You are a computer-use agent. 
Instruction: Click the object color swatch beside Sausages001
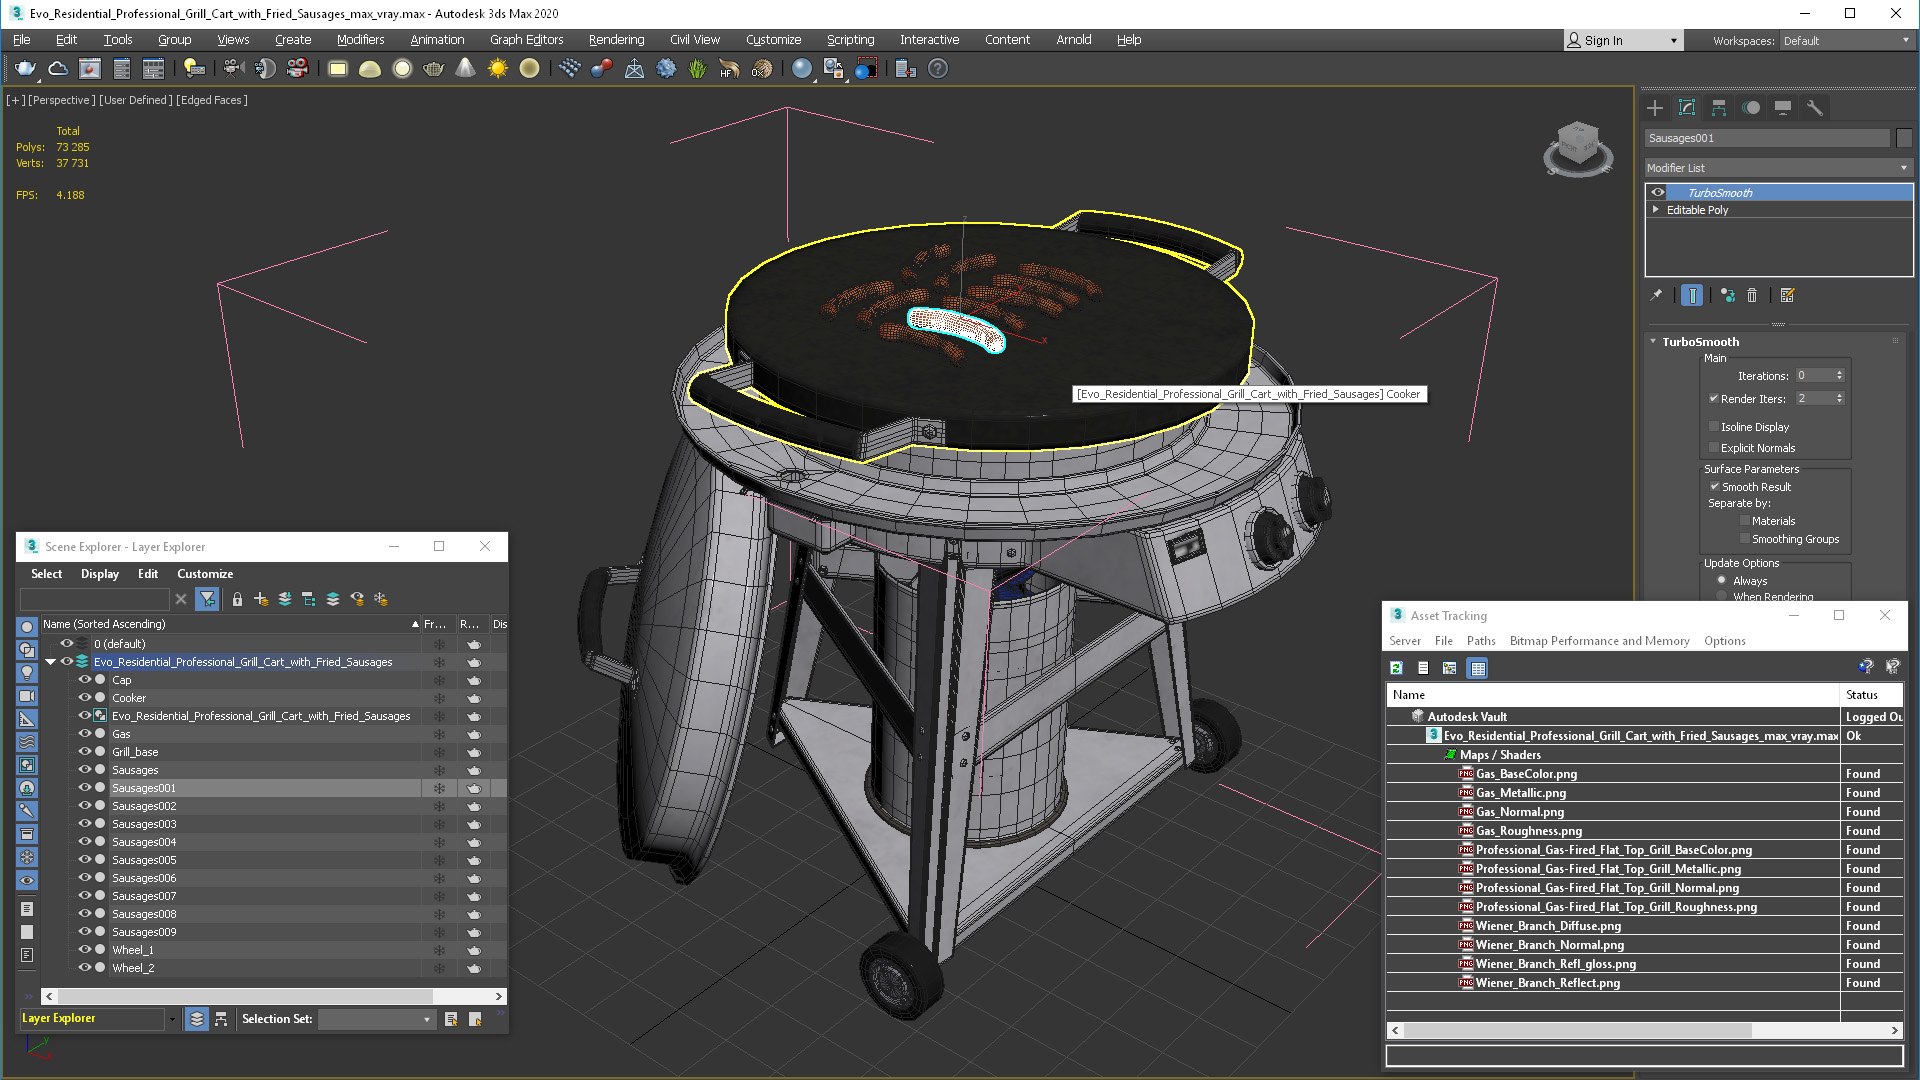pos(1904,138)
